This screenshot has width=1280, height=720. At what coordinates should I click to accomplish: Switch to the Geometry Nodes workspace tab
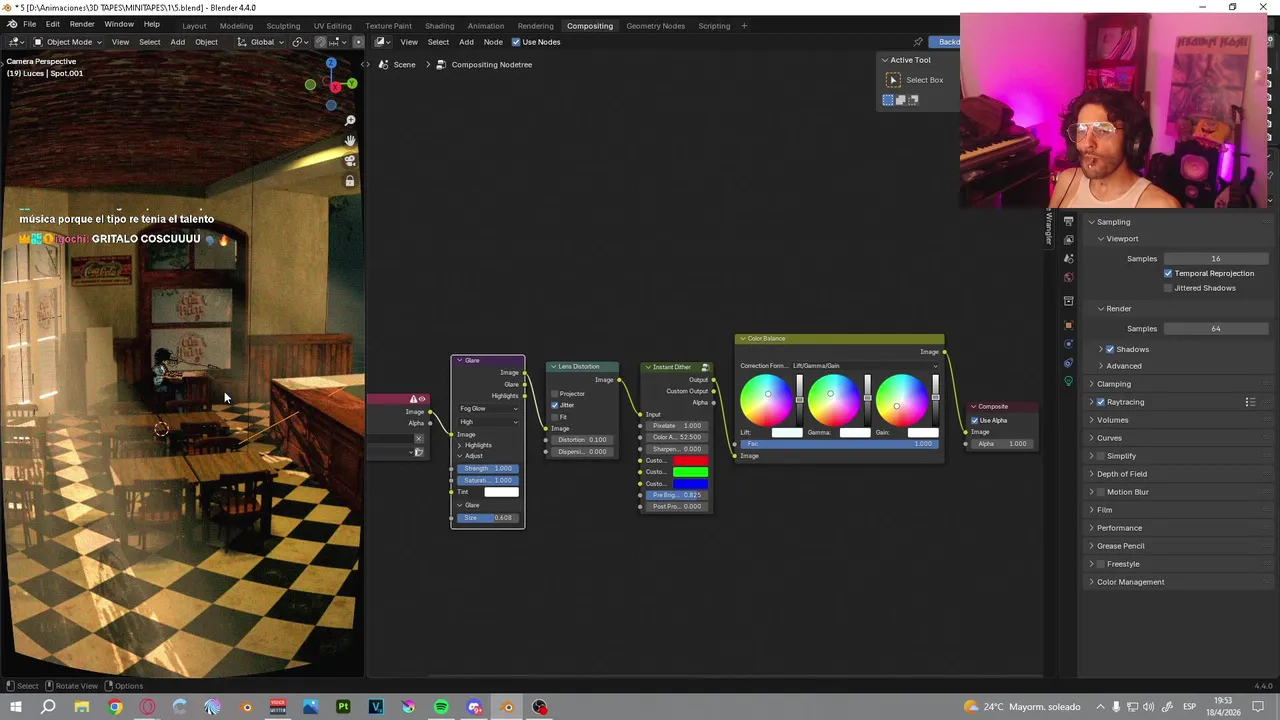coord(655,26)
